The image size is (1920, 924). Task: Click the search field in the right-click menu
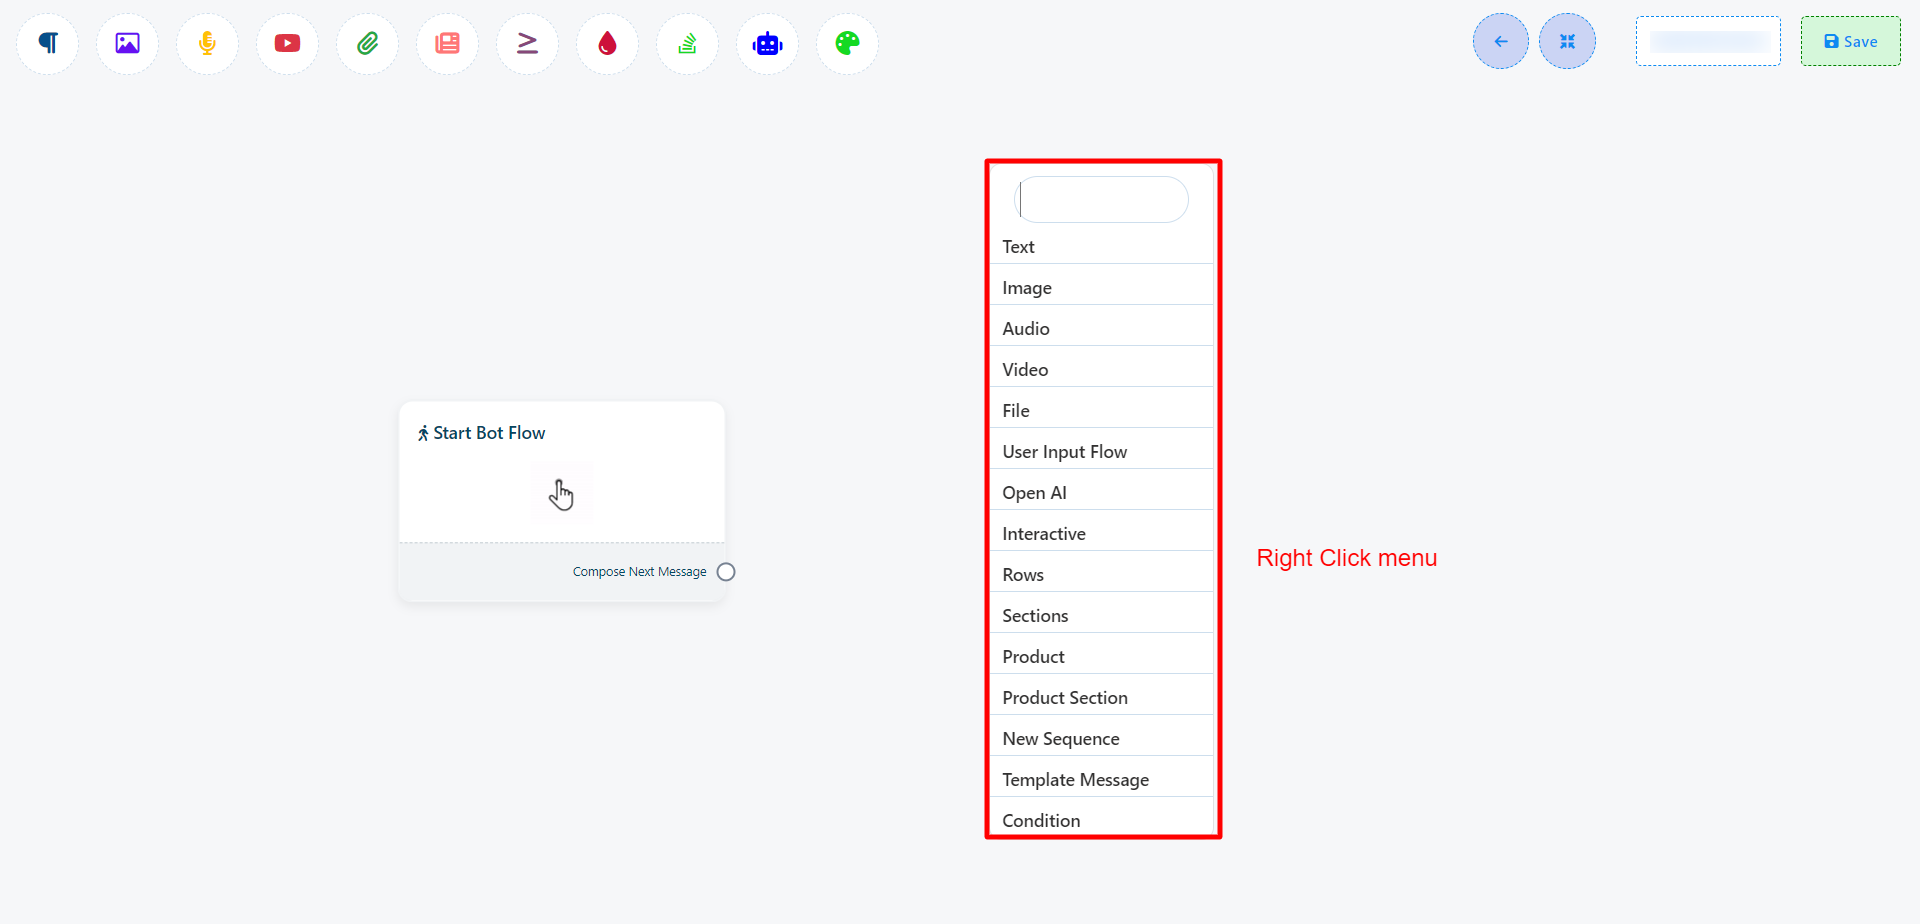point(1102,200)
